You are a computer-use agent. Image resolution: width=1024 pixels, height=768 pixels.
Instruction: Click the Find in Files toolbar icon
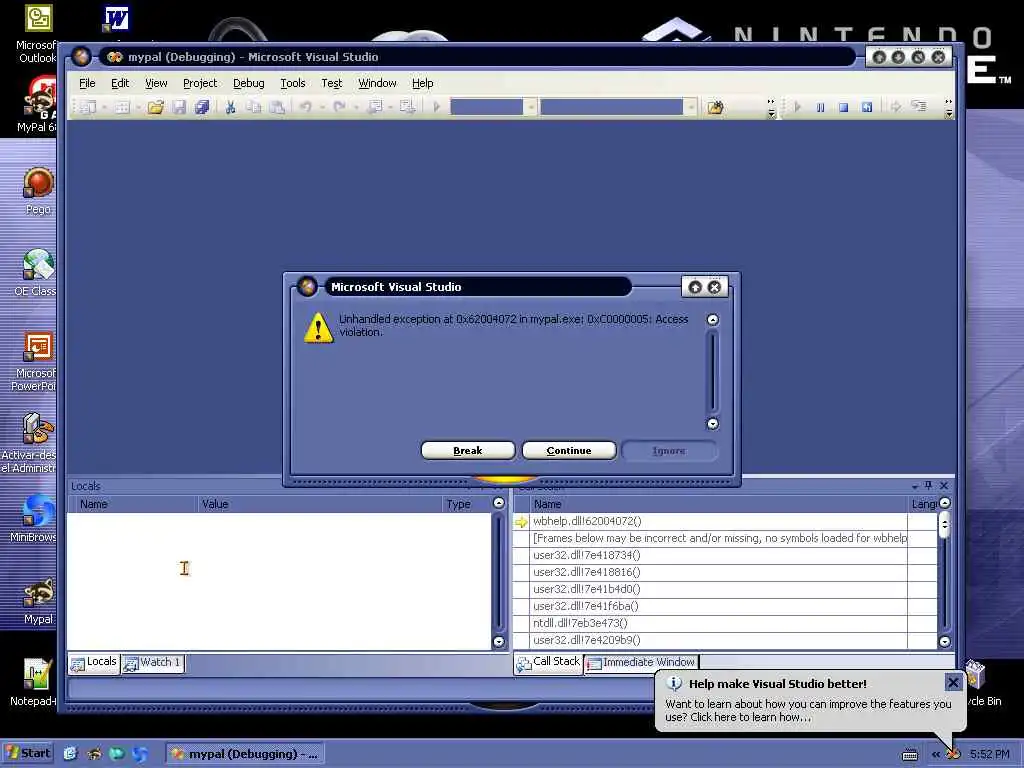716,107
